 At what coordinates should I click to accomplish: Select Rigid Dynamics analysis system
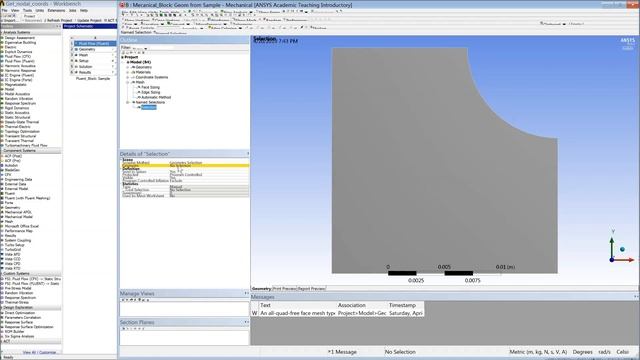point(16,108)
